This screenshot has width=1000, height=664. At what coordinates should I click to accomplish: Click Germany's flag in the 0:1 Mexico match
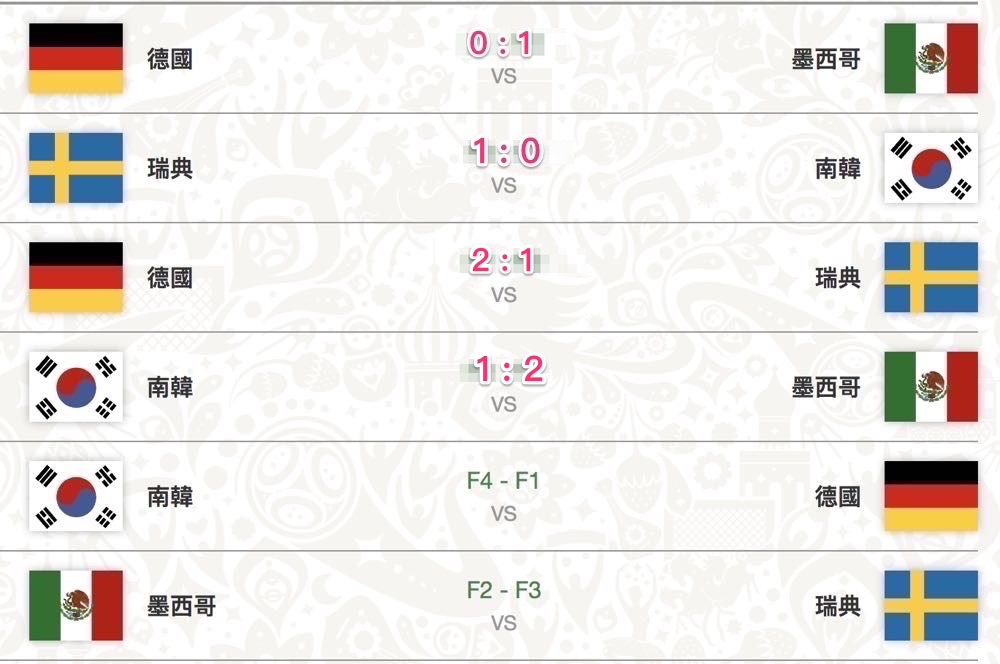click(76, 59)
